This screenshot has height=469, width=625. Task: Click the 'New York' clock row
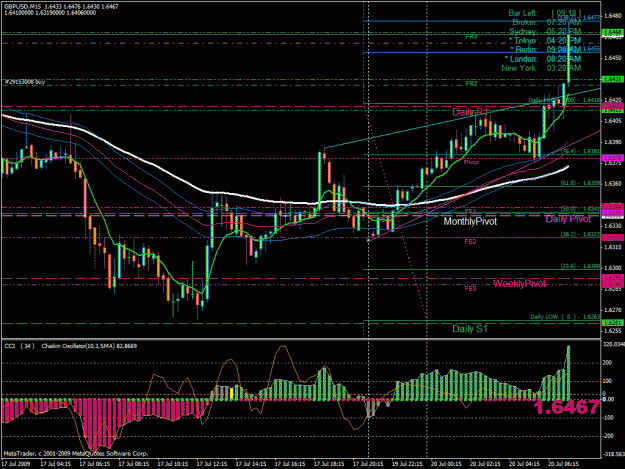pyautogui.click(x=541, y=68)
